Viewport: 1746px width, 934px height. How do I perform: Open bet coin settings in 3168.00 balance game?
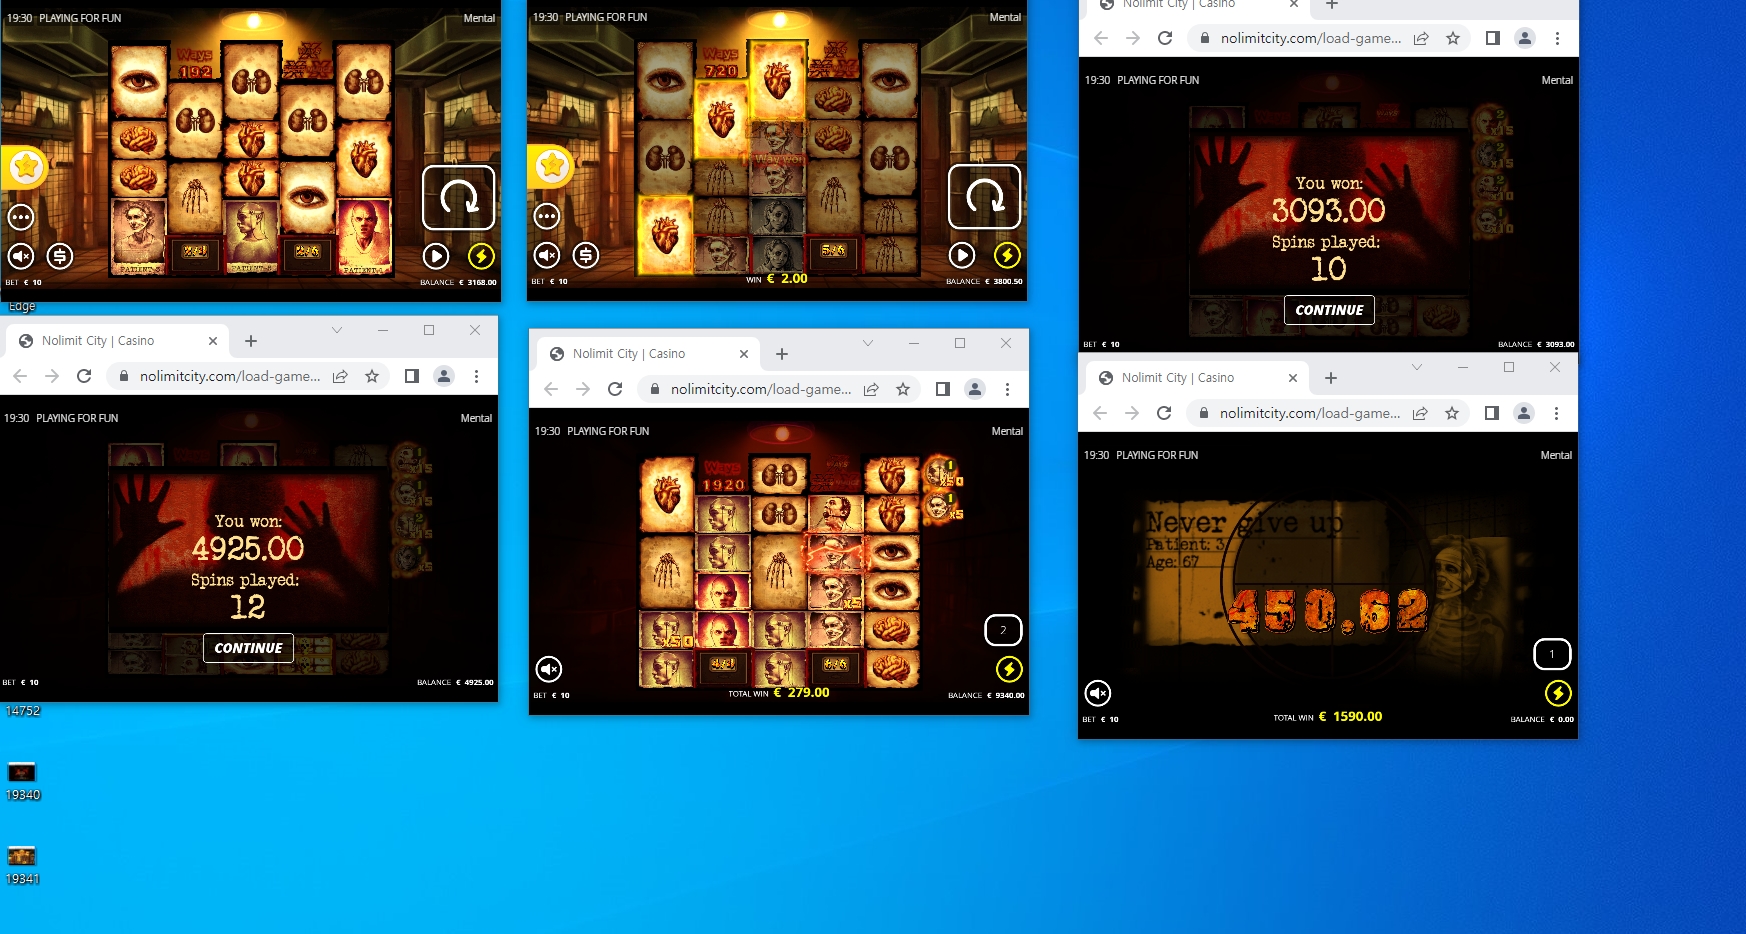pos(60,257)
